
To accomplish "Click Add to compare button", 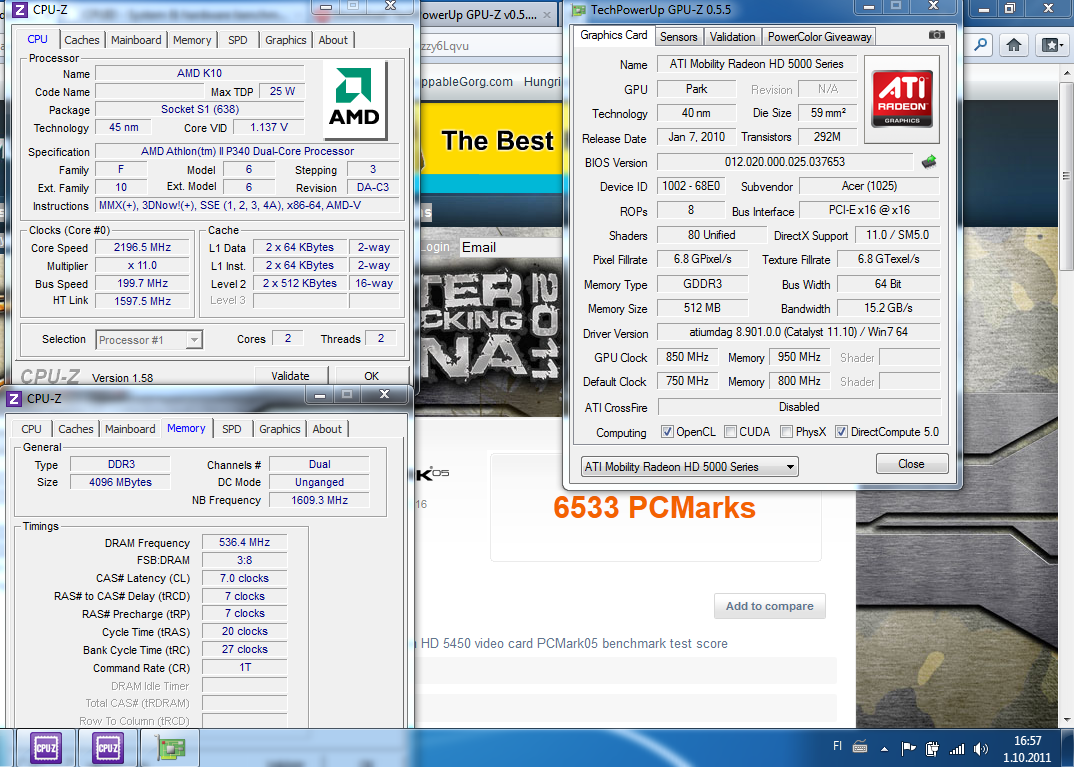I will (770, 606).
